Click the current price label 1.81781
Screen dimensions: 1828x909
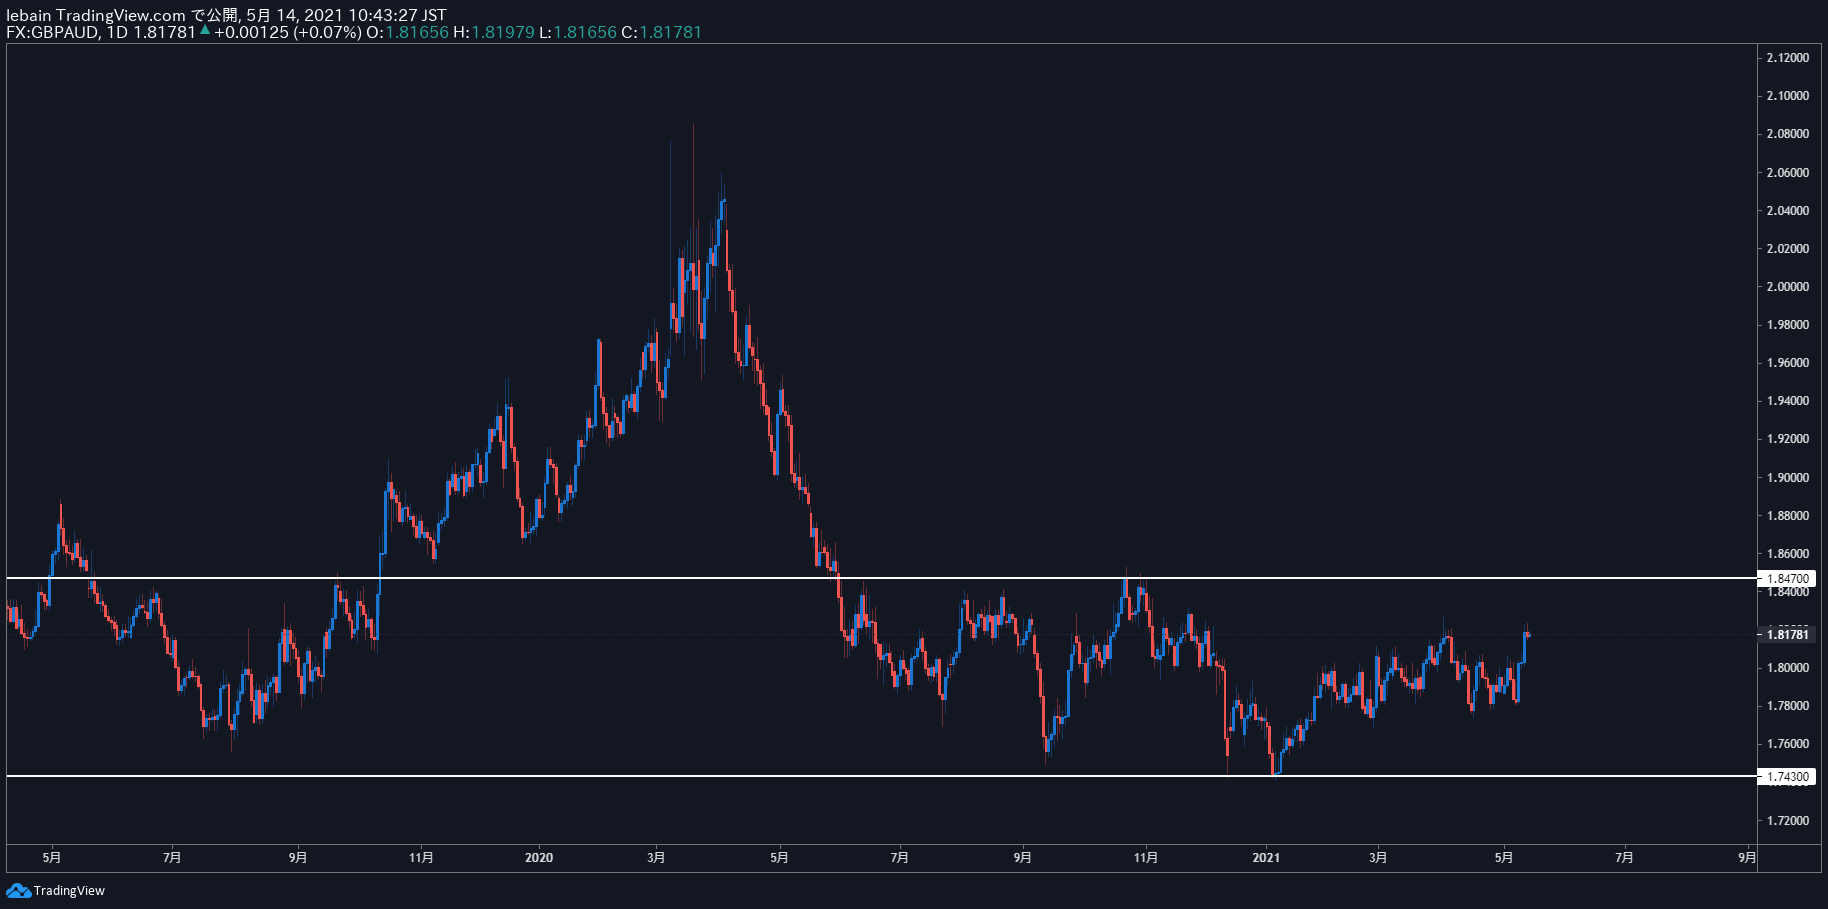coord(1786,634)
